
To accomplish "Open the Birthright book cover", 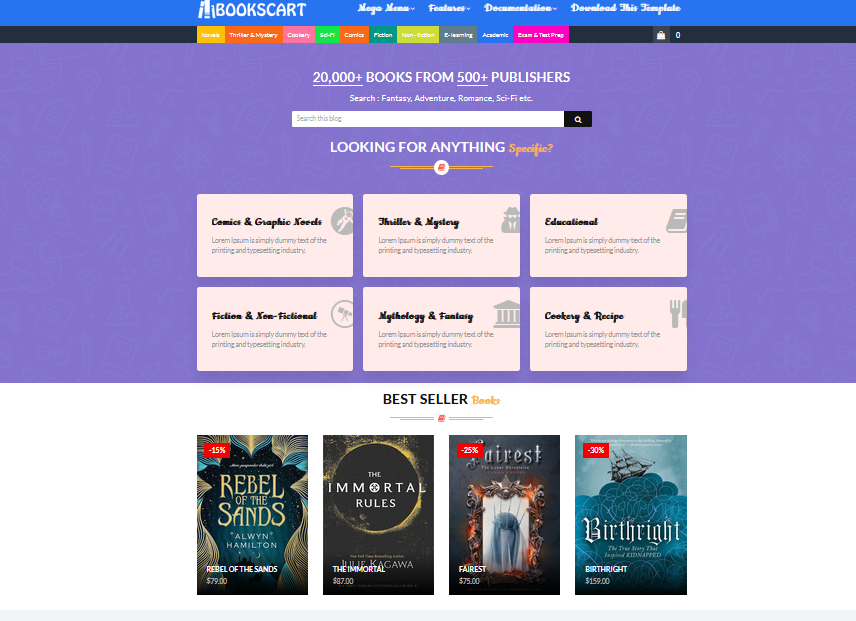I will [631, 515].
